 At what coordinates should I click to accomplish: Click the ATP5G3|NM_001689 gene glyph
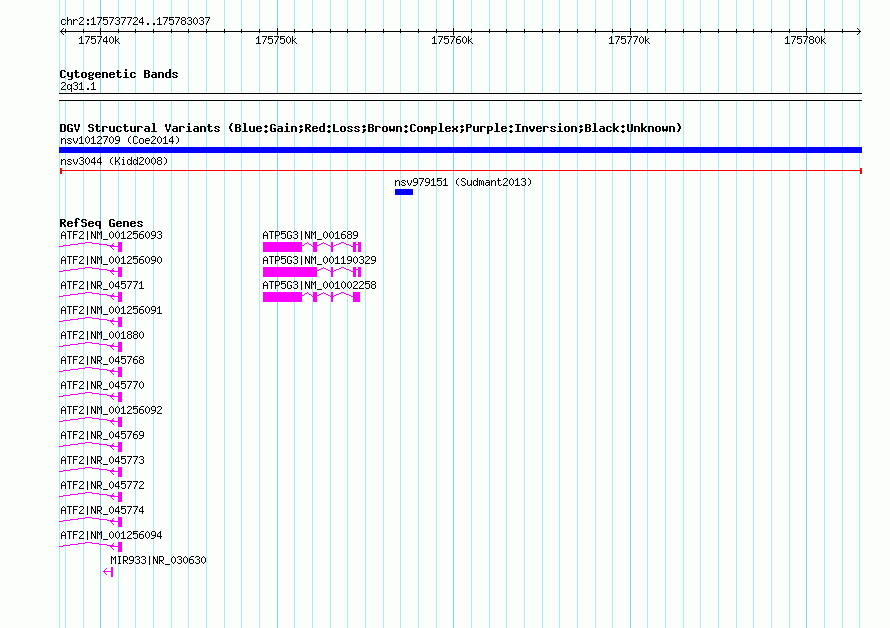click(312, 246)
